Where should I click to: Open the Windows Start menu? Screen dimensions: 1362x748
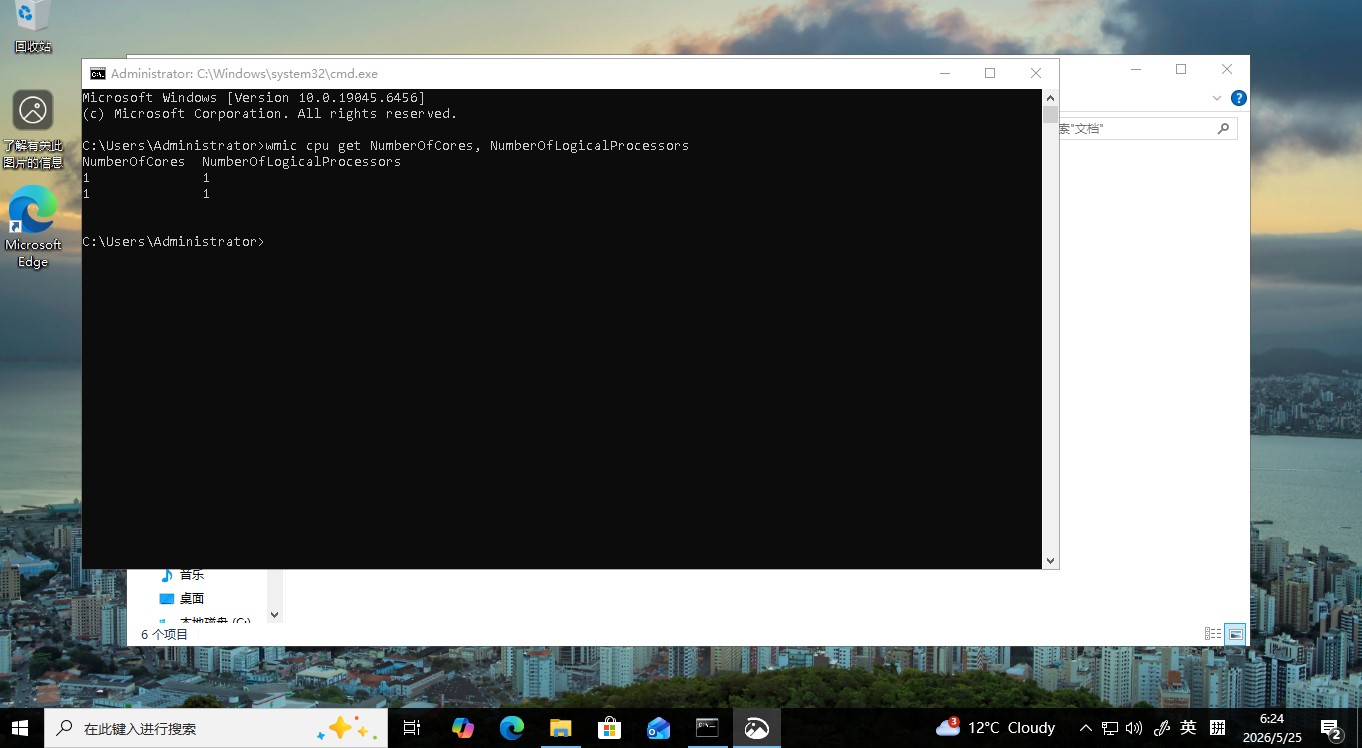pos(20,728)
